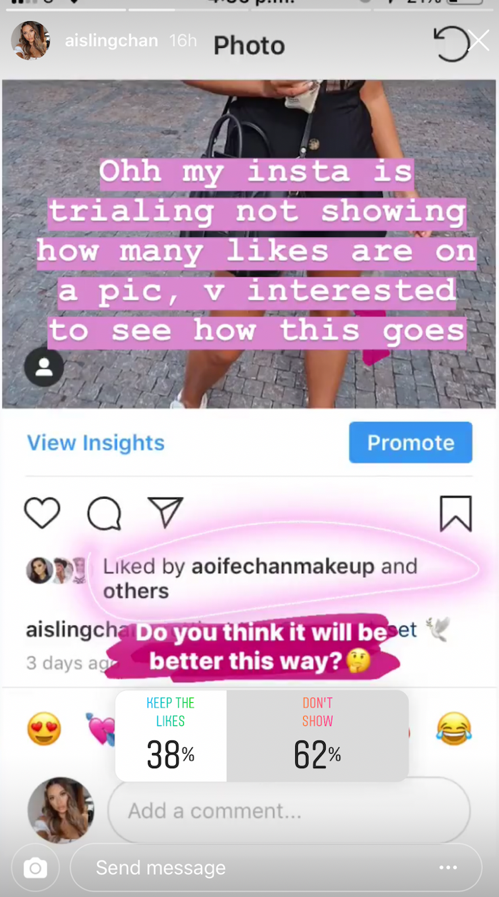This screenshot has width=499, height=897.
Task: Close the story with X icon
Action: pos(478,41)
